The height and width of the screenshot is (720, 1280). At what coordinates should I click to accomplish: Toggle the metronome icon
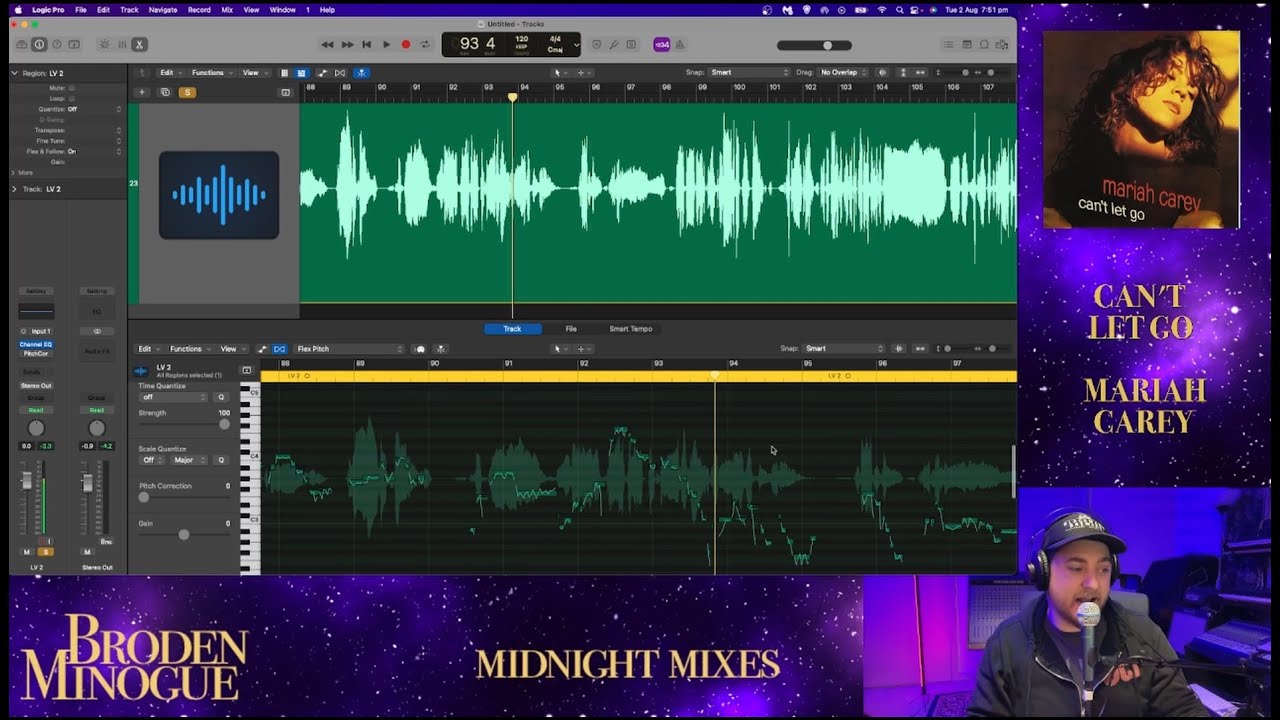point(680,44)
